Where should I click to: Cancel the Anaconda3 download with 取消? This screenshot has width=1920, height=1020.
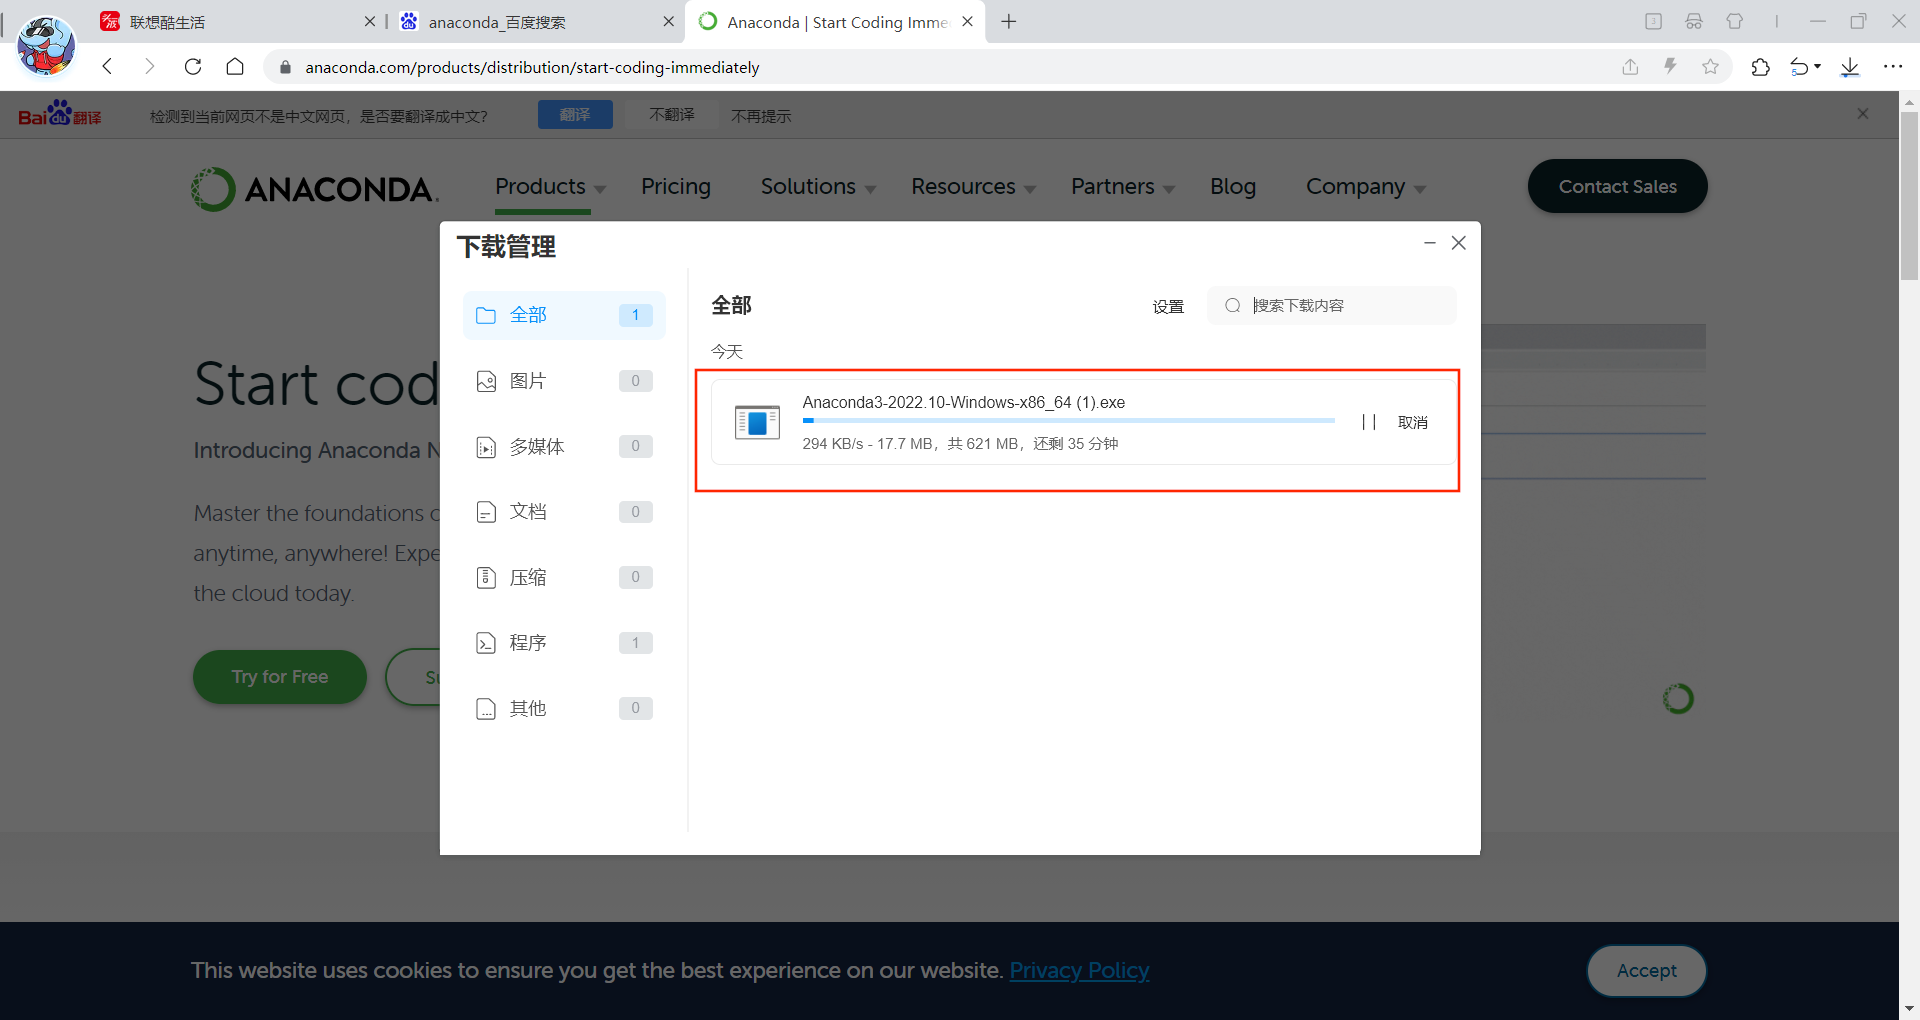1412,422
